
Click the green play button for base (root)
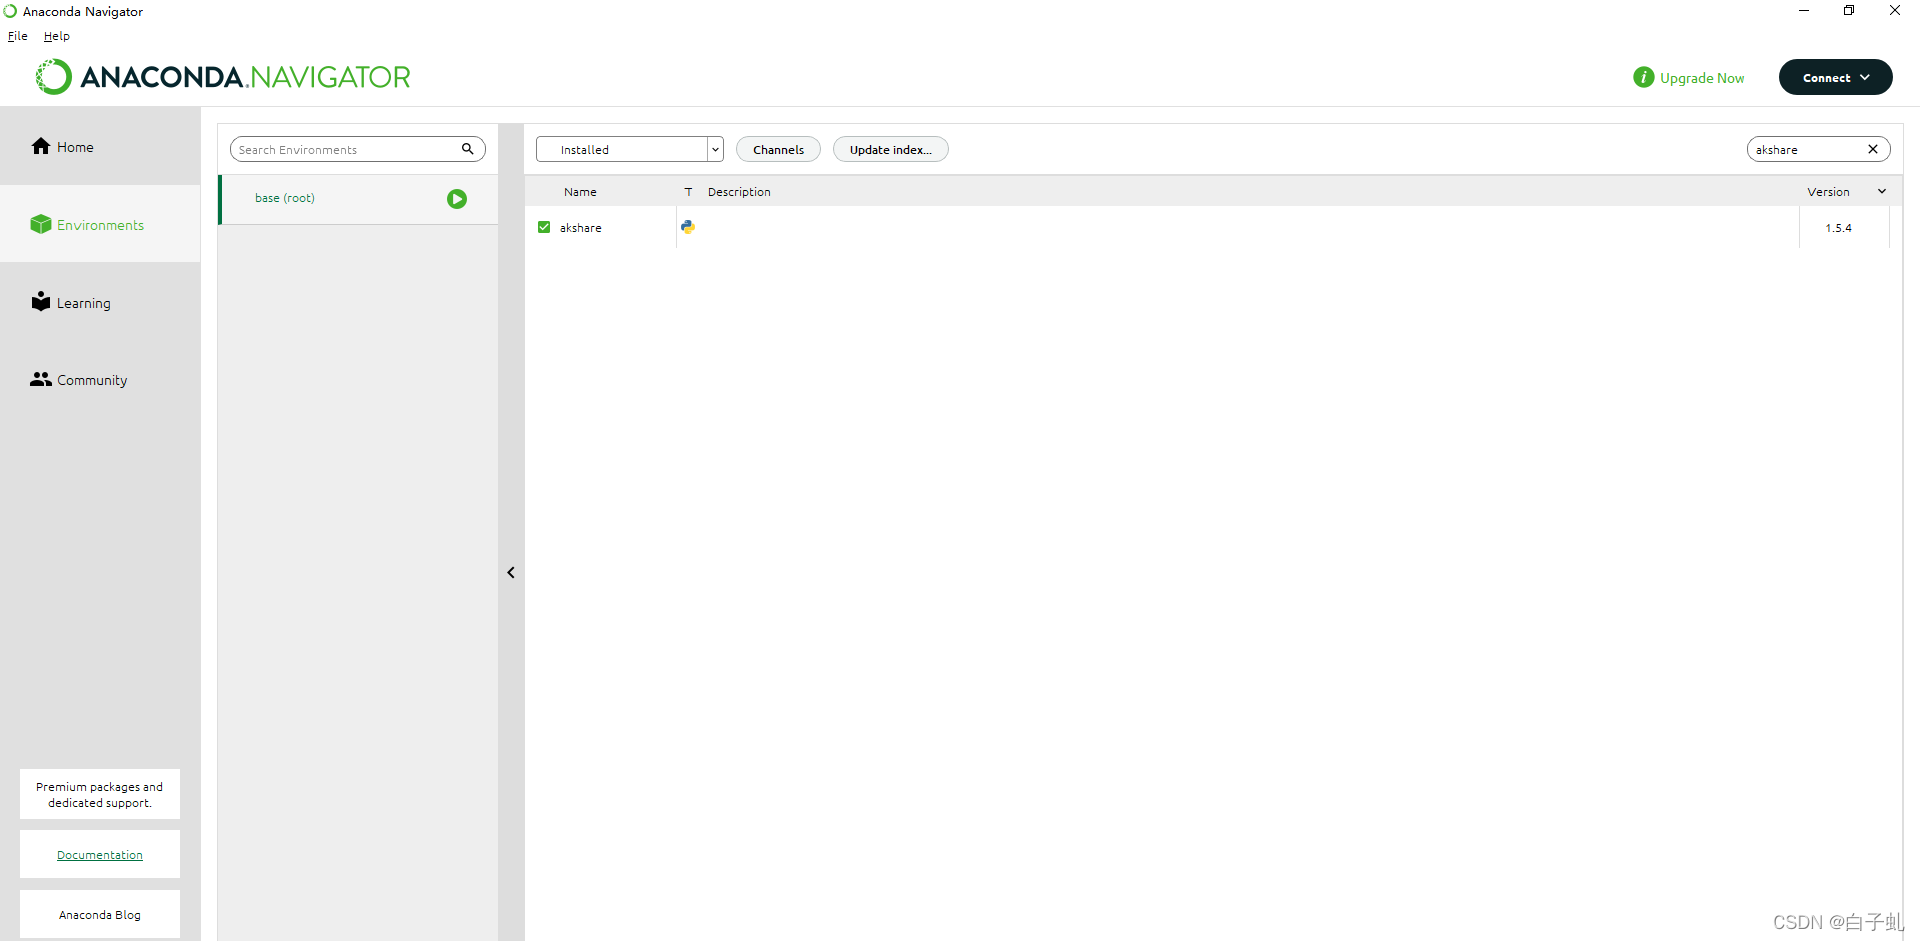click(457, 199)
